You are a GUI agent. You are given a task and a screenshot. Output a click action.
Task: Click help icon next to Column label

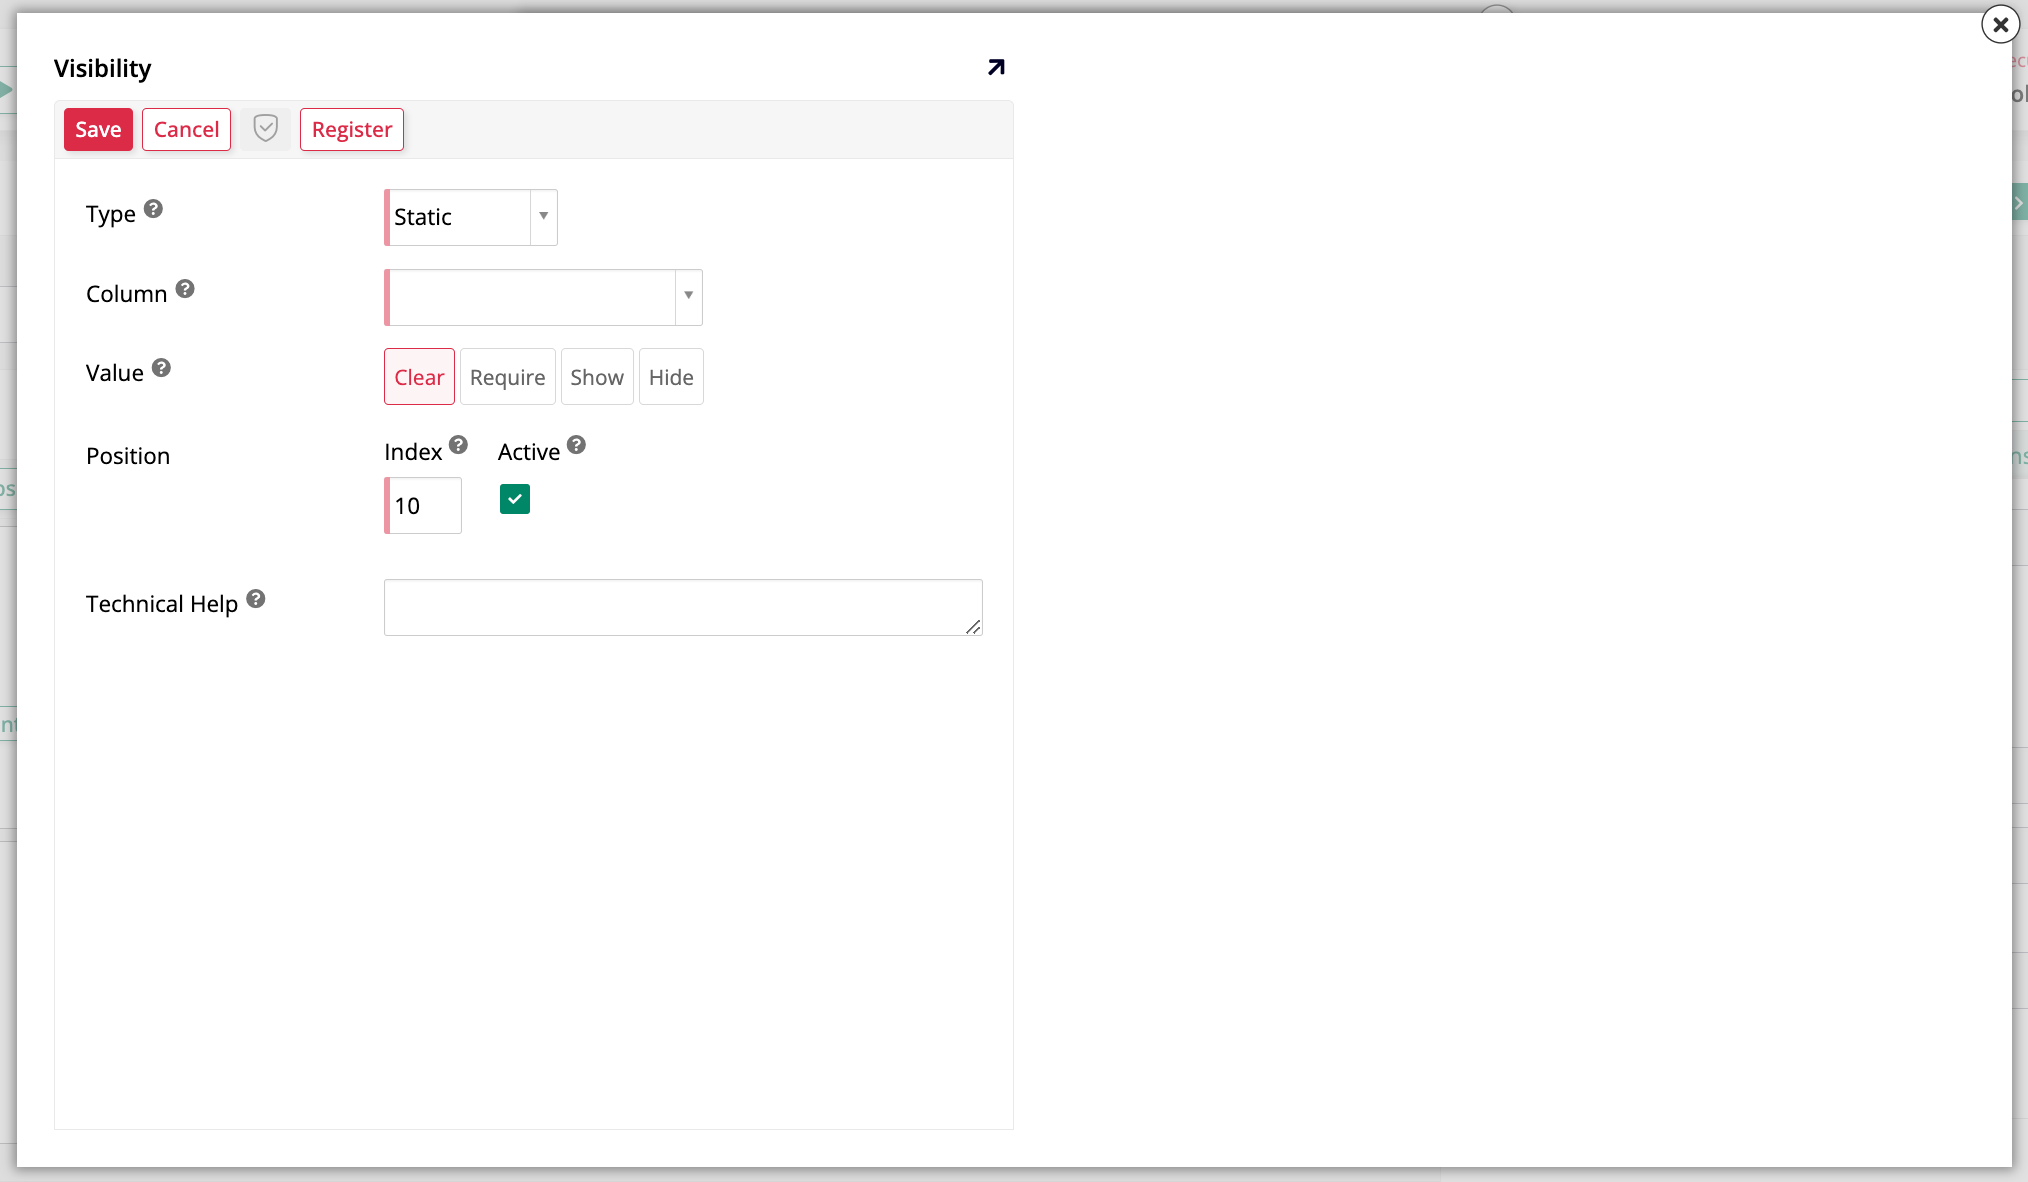tap(185, 289)
